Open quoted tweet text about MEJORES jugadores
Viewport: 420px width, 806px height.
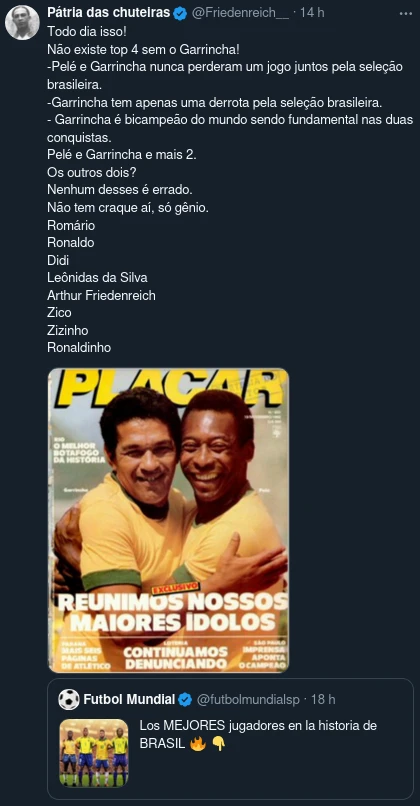pos(258,735)
